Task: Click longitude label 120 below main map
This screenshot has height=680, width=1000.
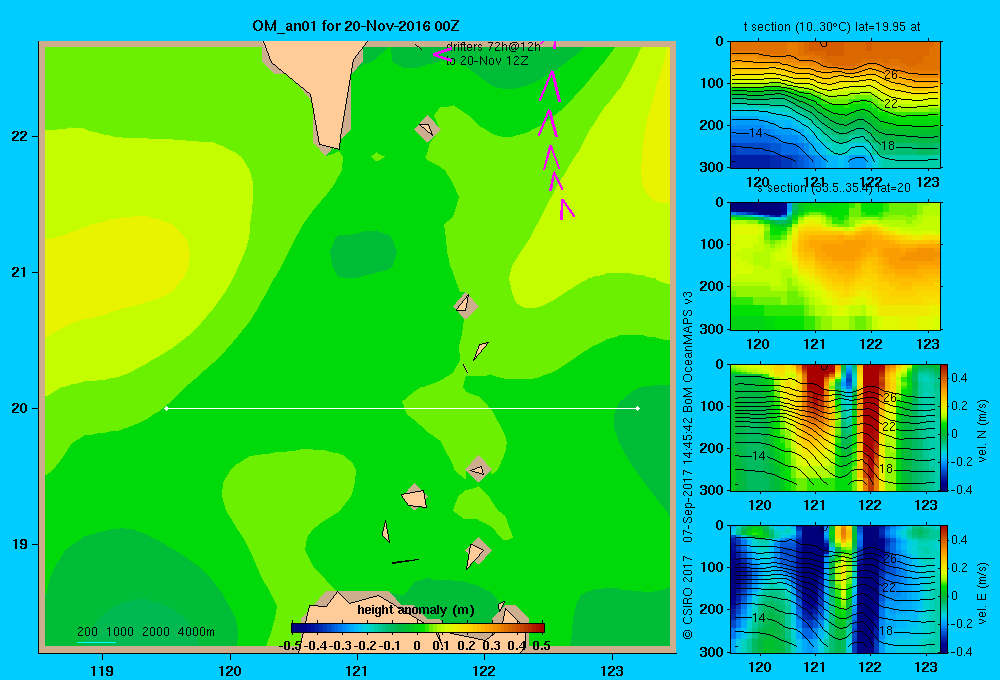Action: pyautogui.click(x=230, y=670)
